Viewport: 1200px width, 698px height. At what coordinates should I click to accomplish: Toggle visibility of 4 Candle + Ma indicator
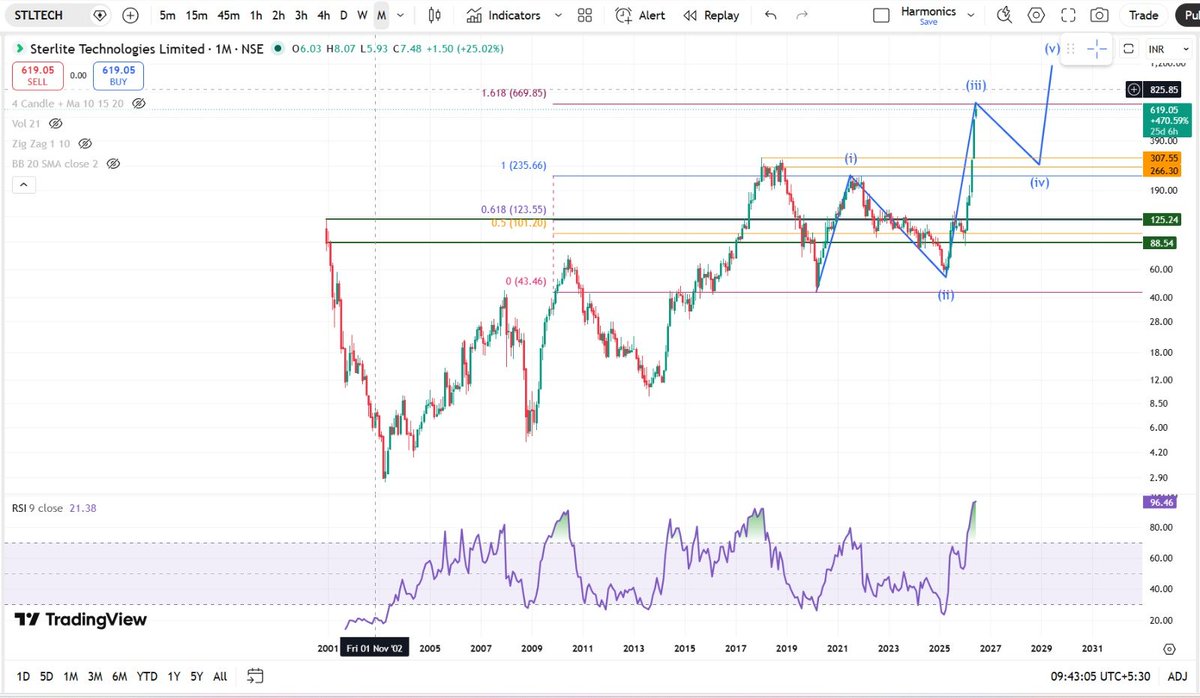[139, 103]
